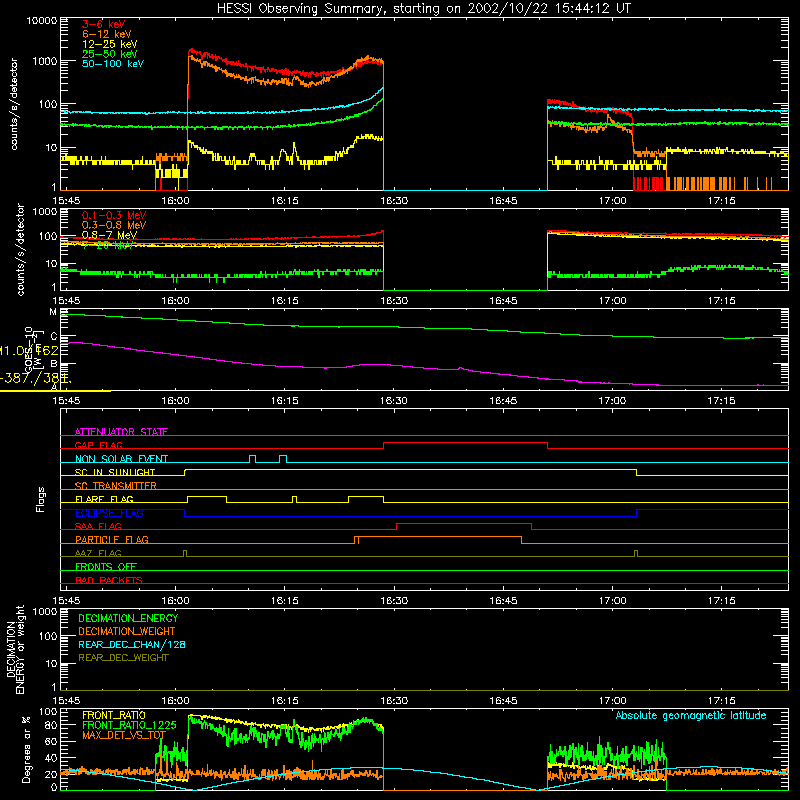Select the SC_TRANSMITTER flag label
Viewport: 800px width, 800px height.
(116, 486)
